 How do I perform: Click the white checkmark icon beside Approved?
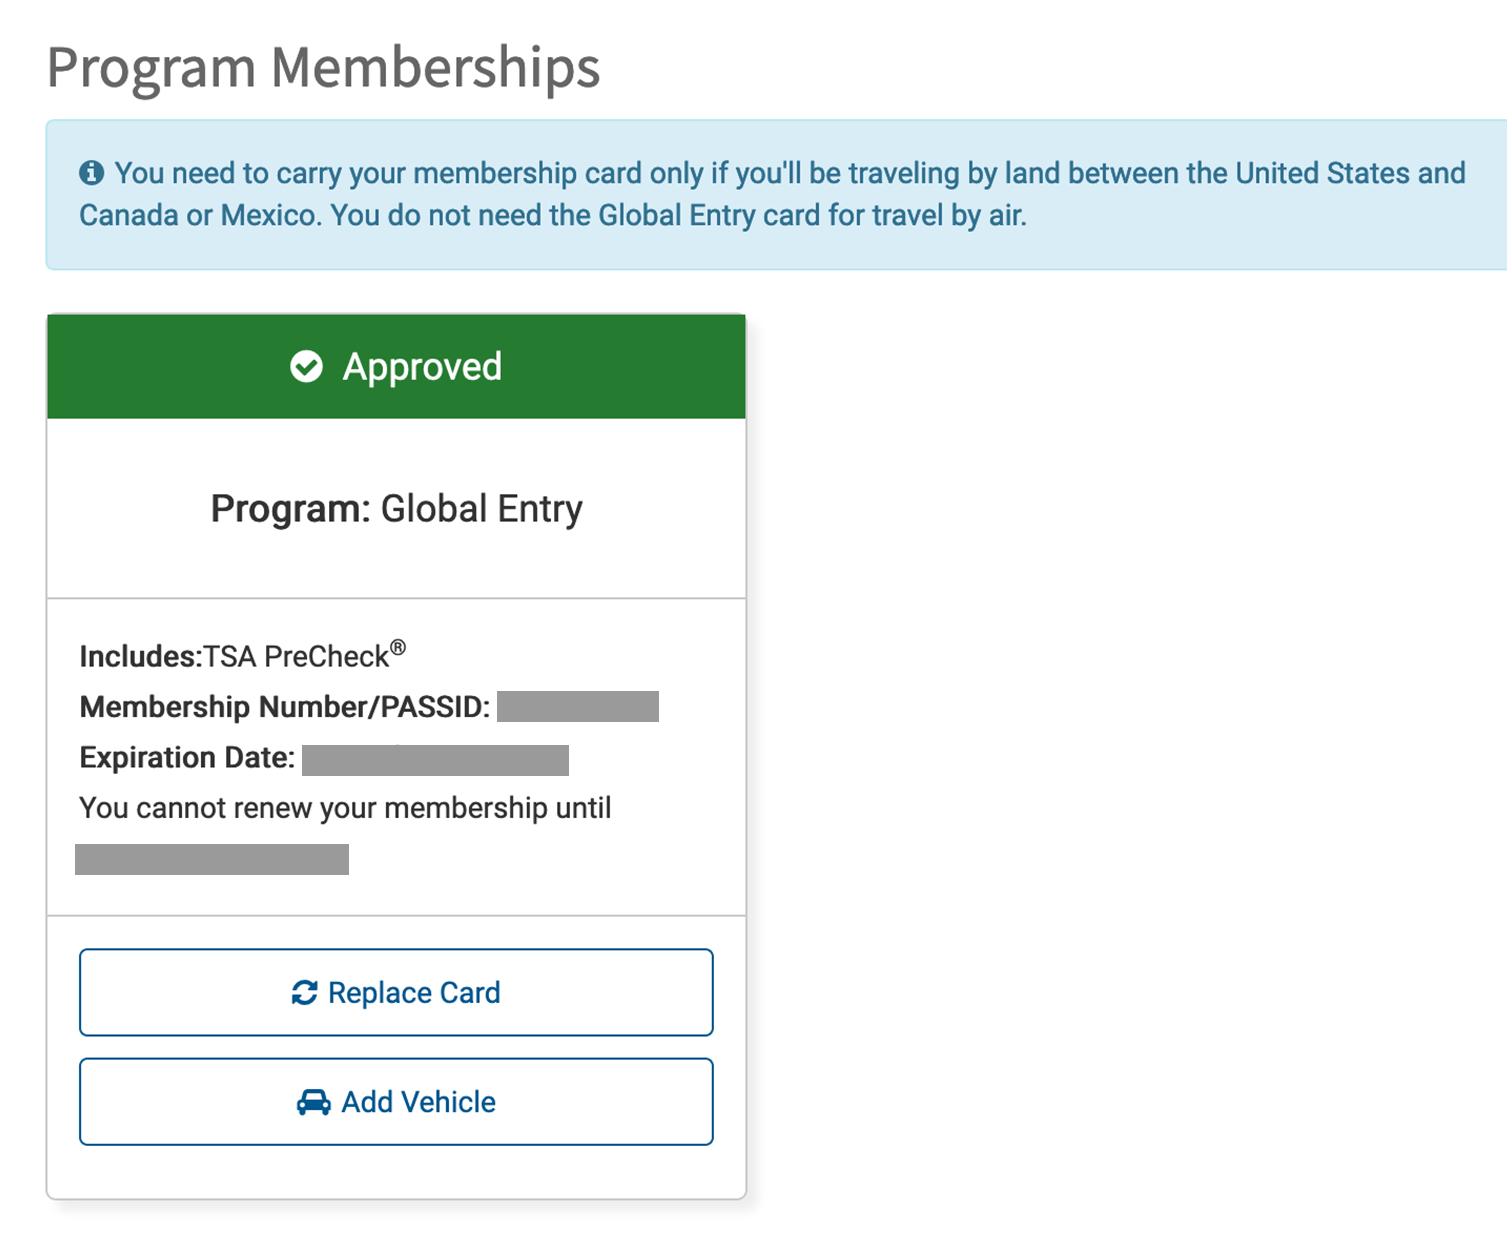point(308,366)
